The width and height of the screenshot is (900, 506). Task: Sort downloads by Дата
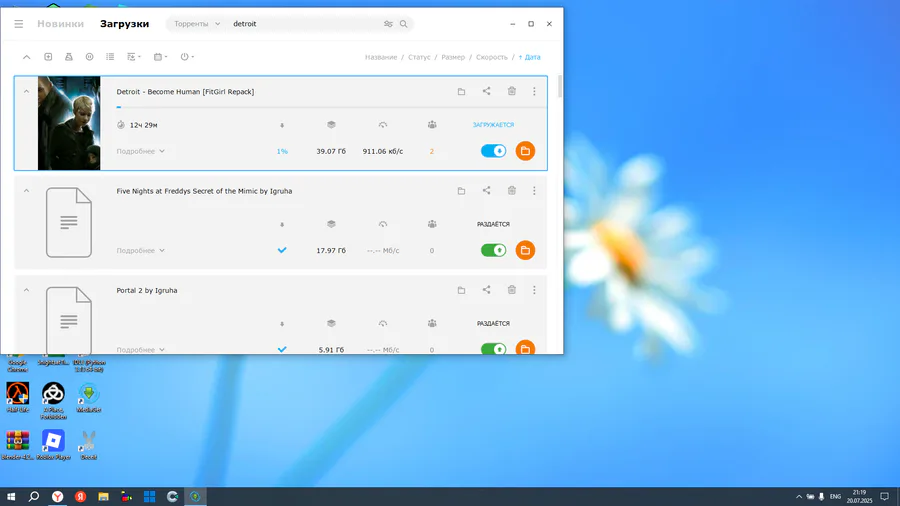pyautogui.click(x=529, y=57)
